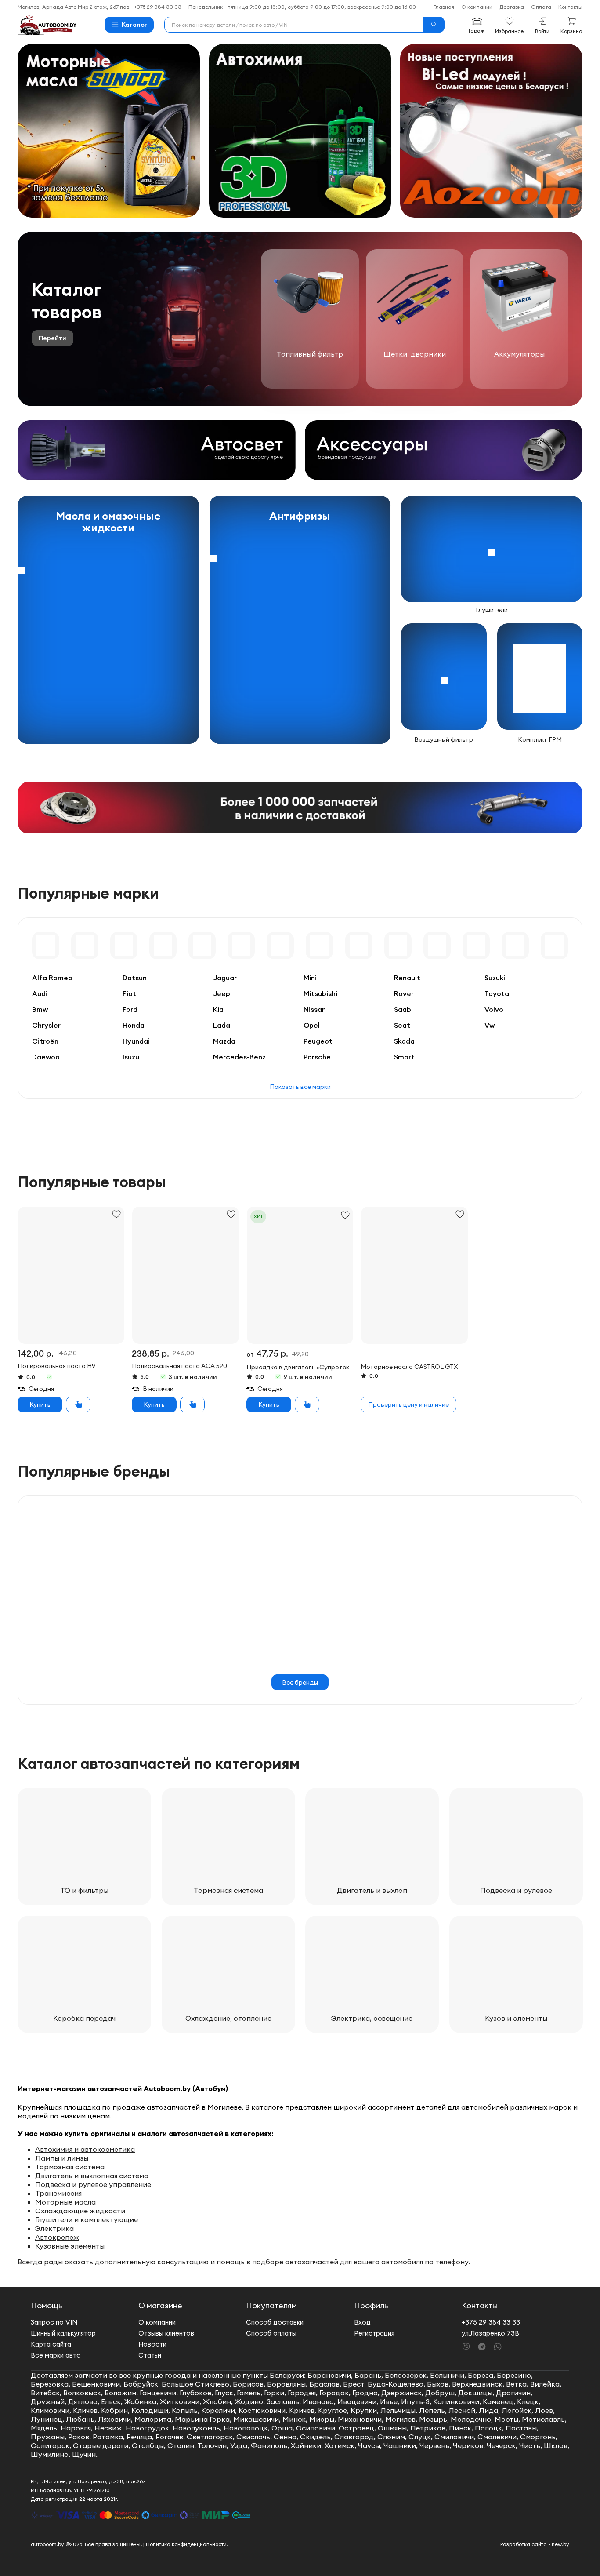
Task: Open Главная in top menu
Action: [443, 7]
